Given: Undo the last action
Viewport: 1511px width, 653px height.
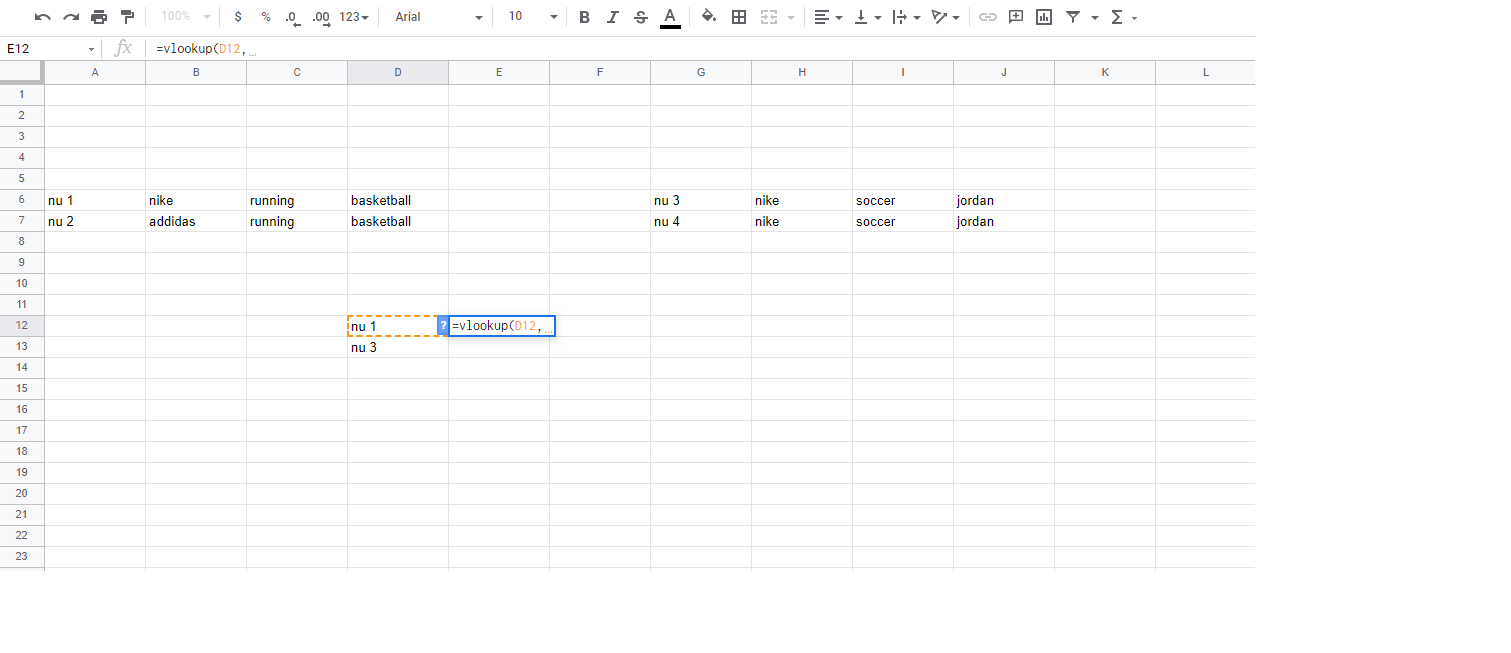Looking at the screenshot, I should [41, 17].
